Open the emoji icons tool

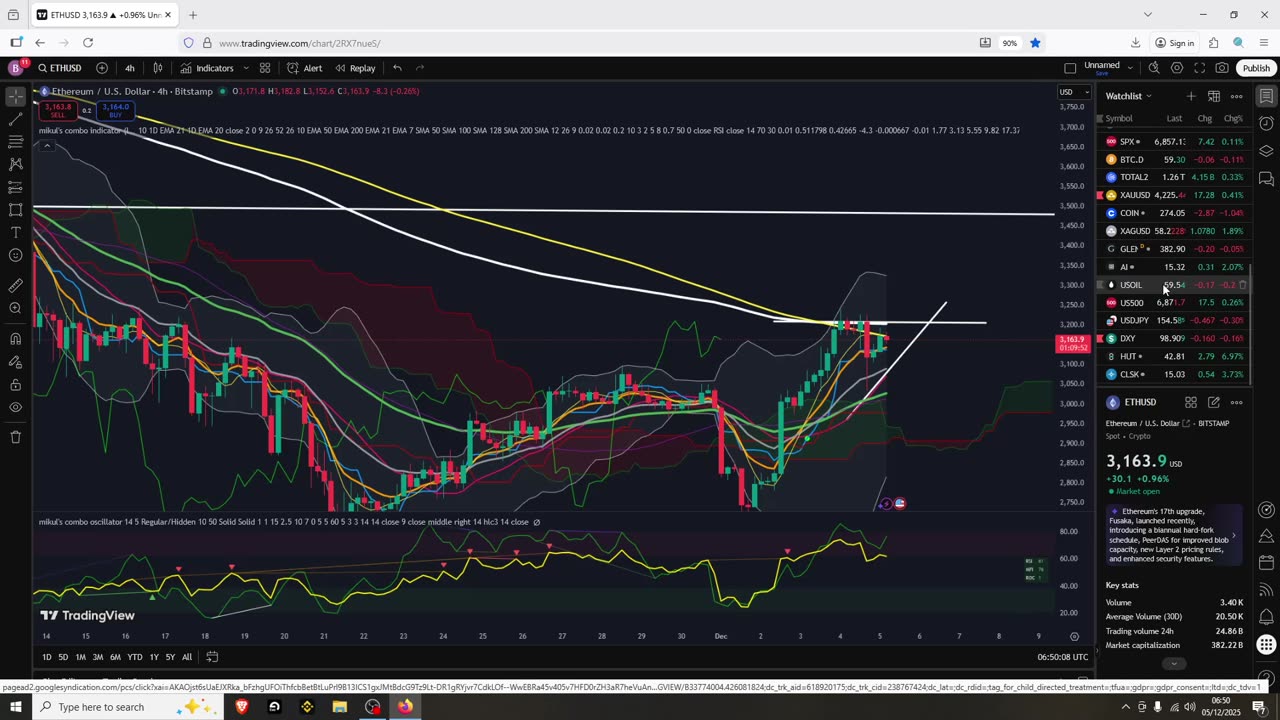pyautogui.click(x=15, y=256)
